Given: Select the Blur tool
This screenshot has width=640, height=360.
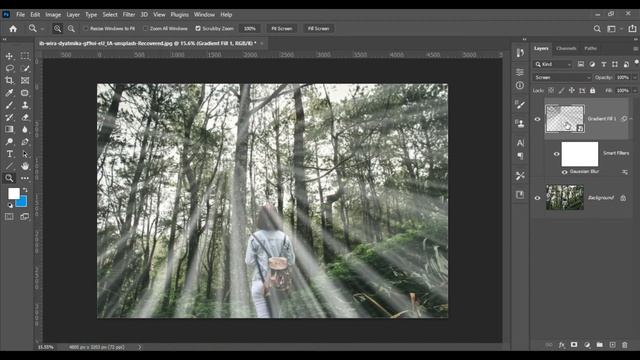Looking at the screenshot, I should pos(25,129).
